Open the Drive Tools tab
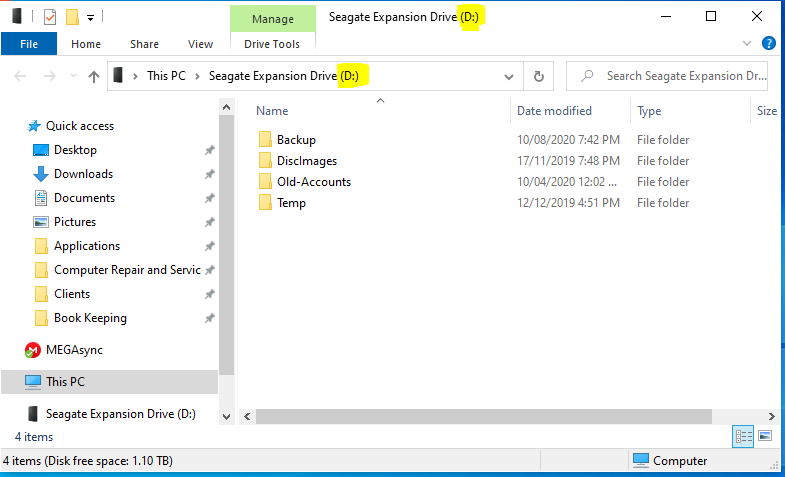 272,44
